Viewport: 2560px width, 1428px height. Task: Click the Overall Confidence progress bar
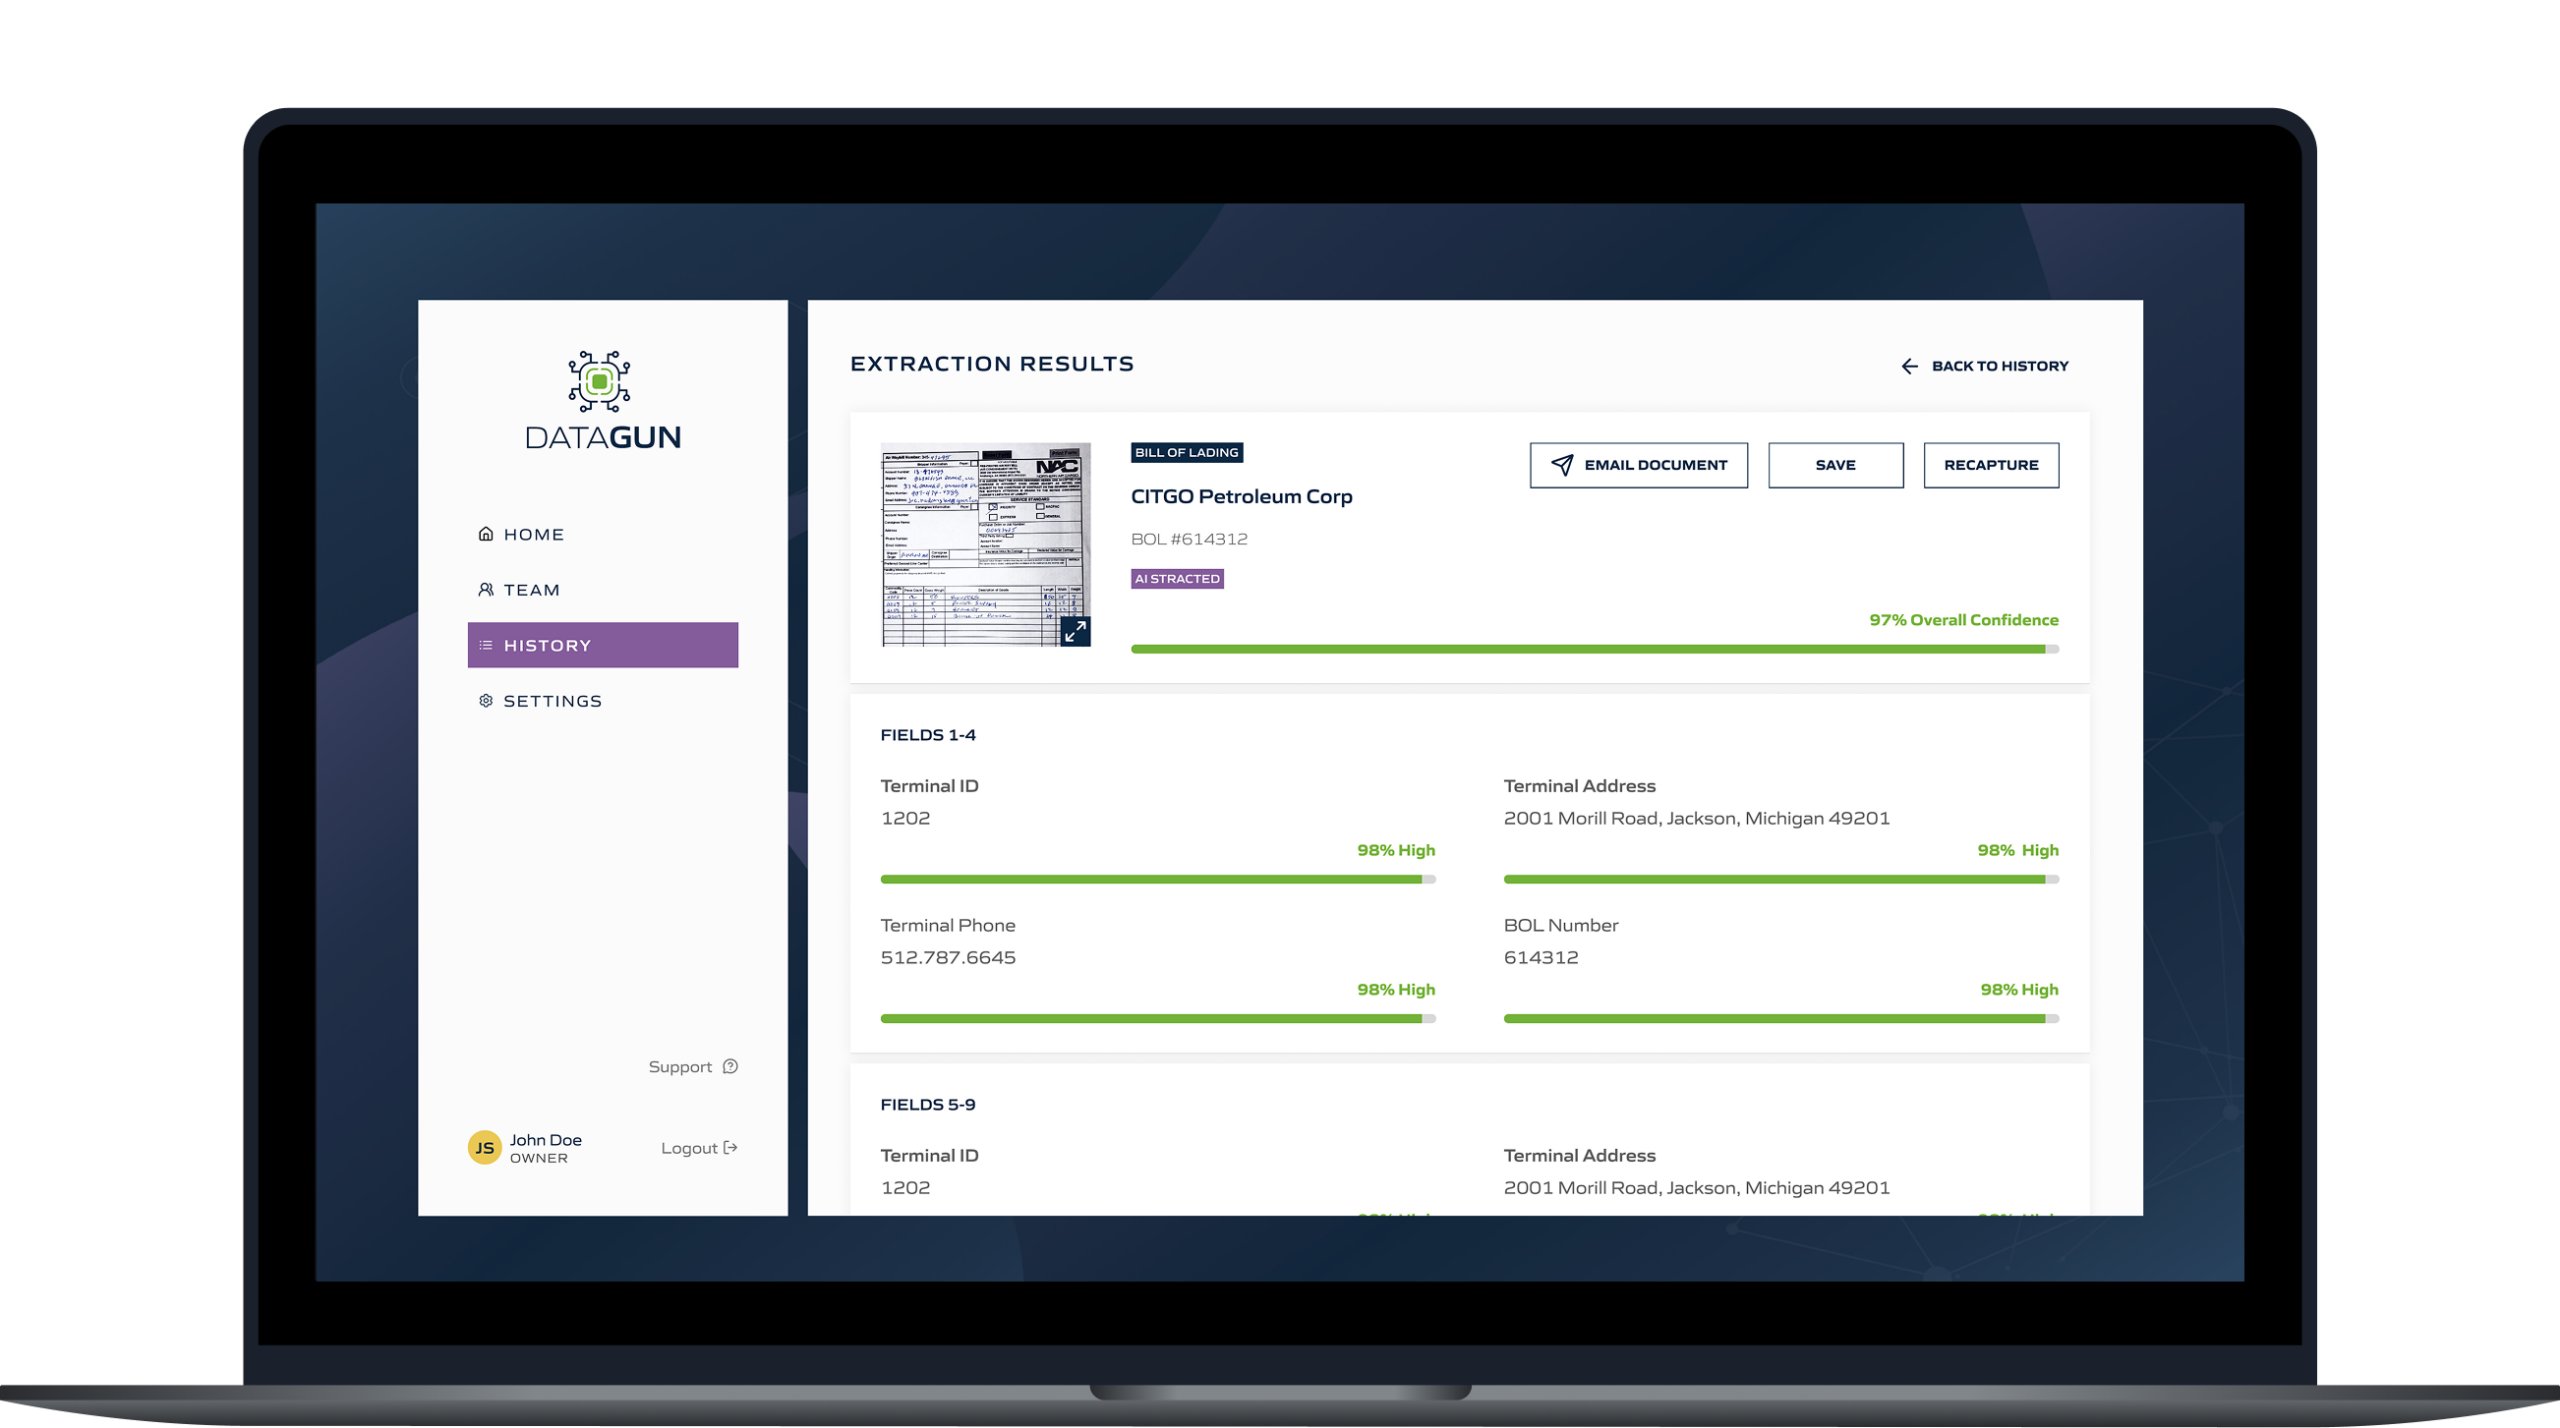pos(1595,650)
